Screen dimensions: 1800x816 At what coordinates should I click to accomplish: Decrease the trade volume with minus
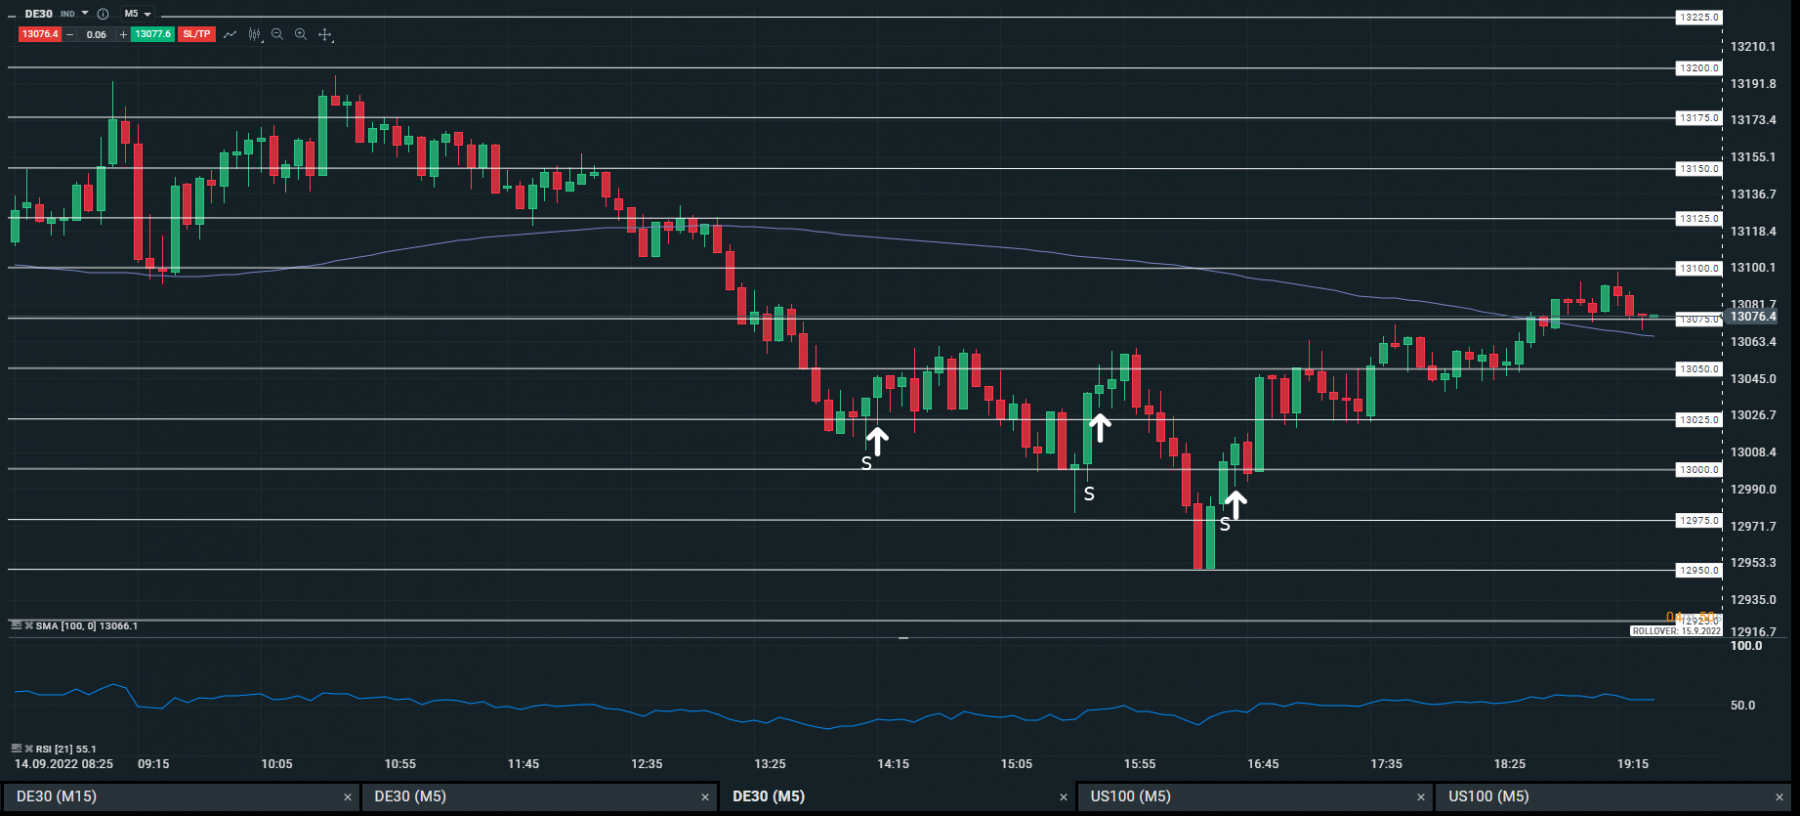70,34
